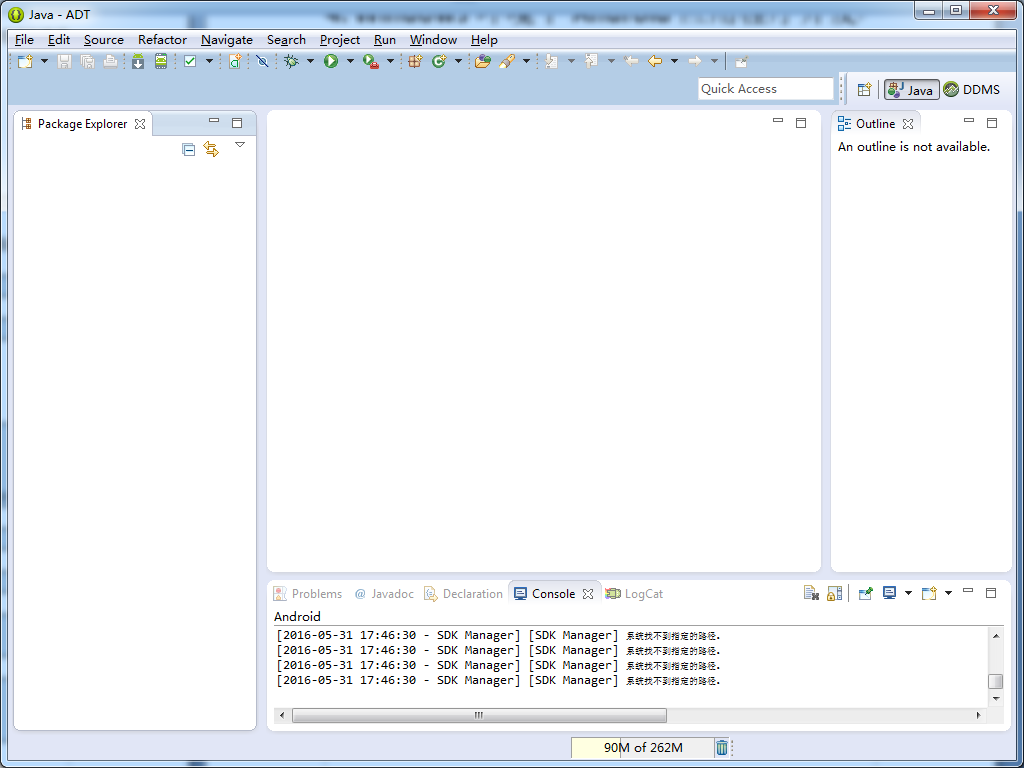Toggle the Pin Console icon
Viewport: 1024px width, 768px height.
(865, 593)
